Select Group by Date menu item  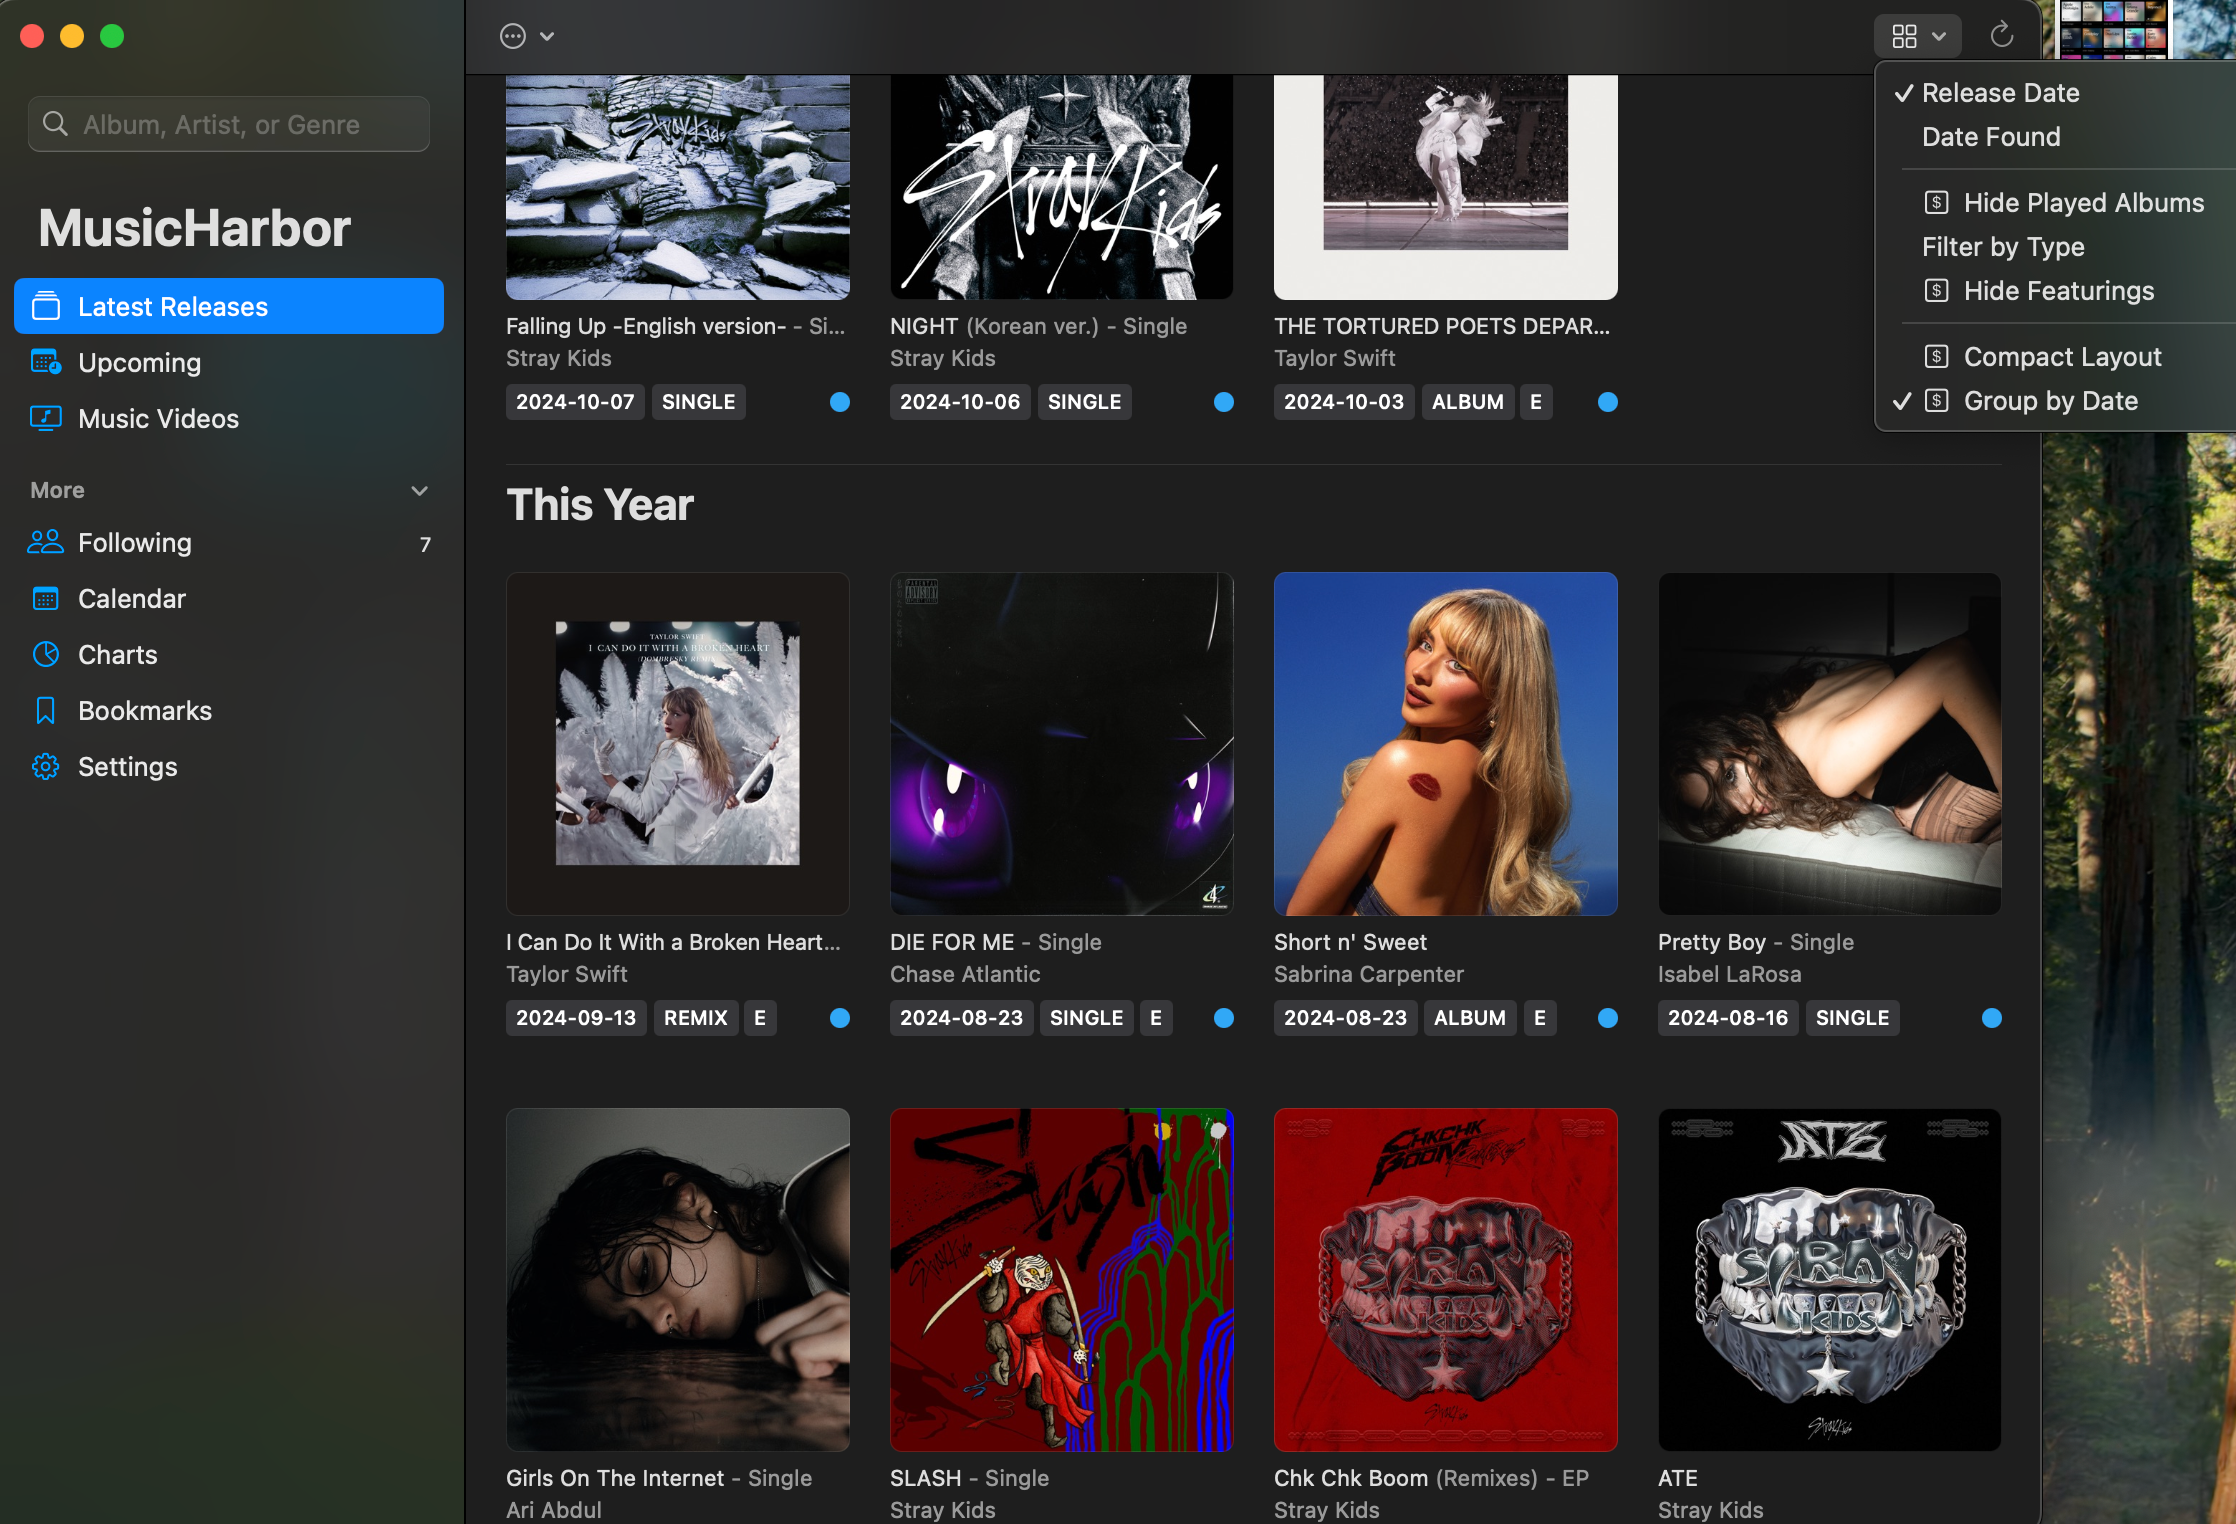click(2051, 401)
